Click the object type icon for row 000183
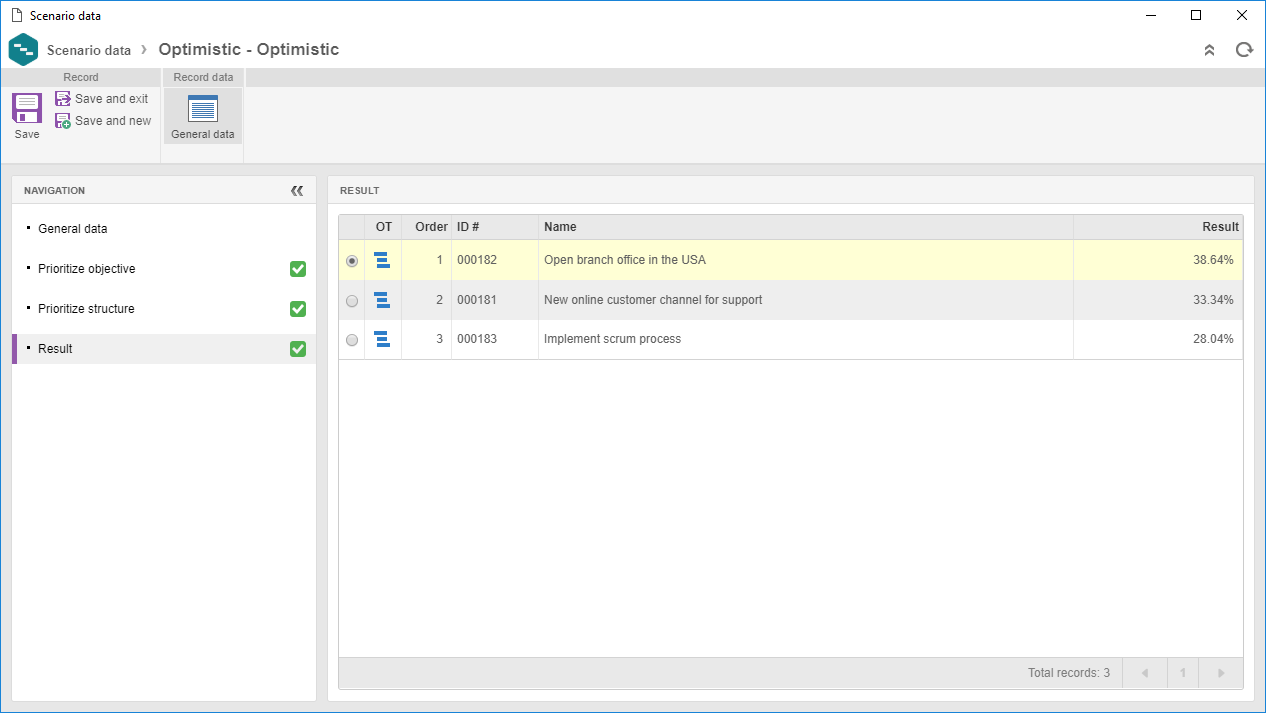Viewport: 1266px width, 713px height. click(382, 339)
